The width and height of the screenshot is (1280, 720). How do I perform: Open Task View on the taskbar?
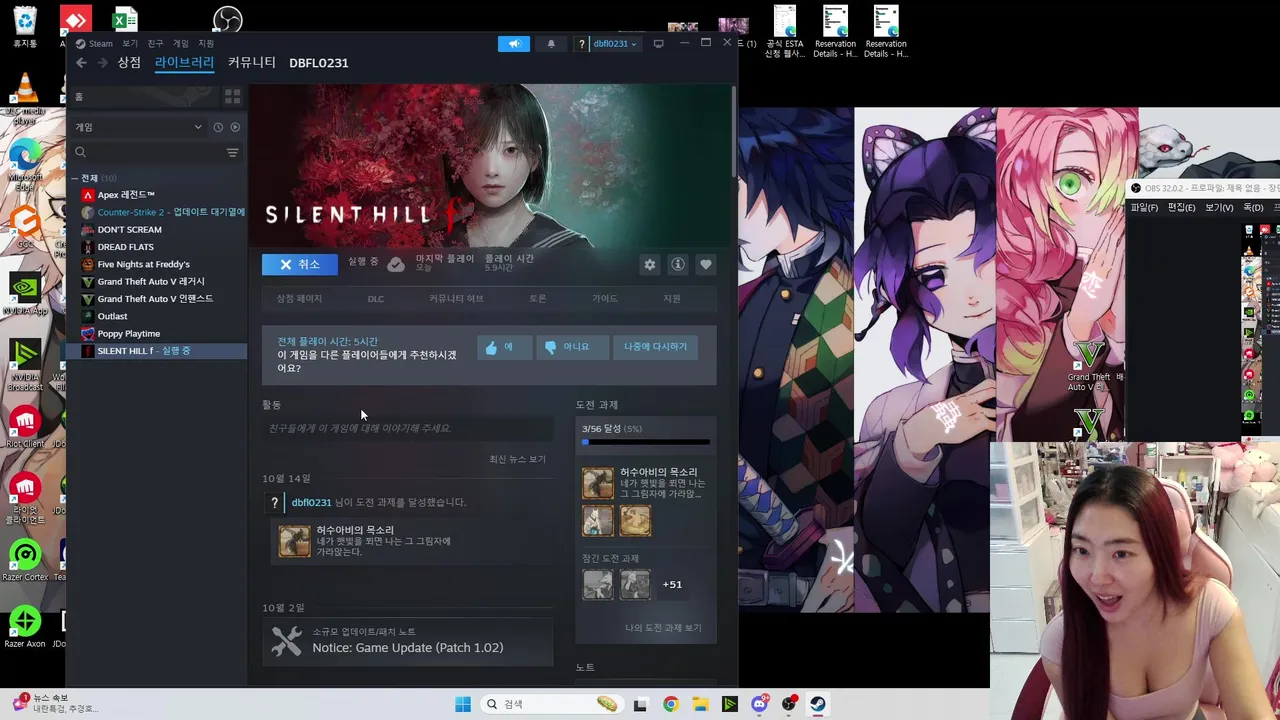pos(640,704)
